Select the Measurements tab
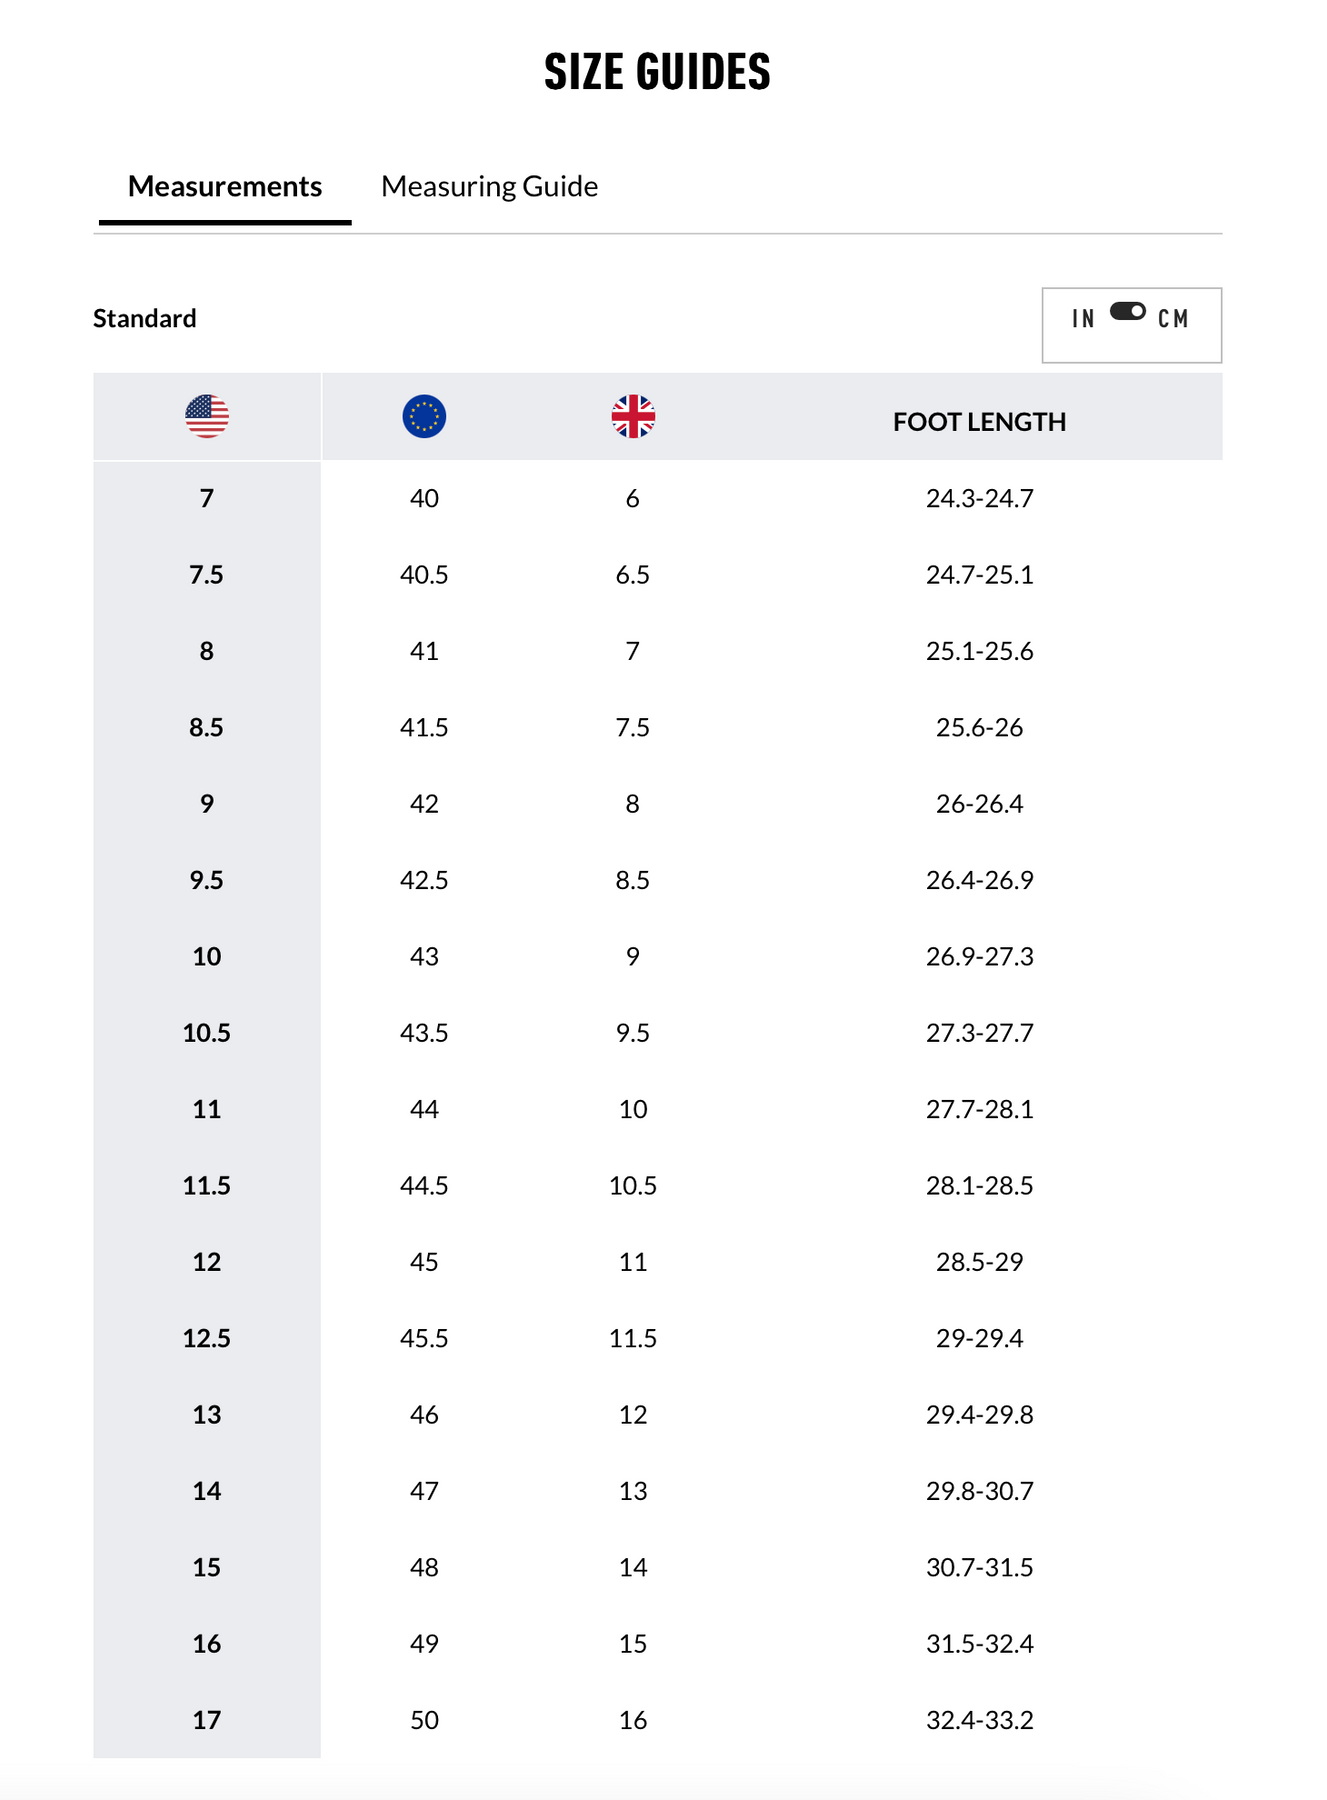This screenshot has height=1800, width=1327. point(225,187)
